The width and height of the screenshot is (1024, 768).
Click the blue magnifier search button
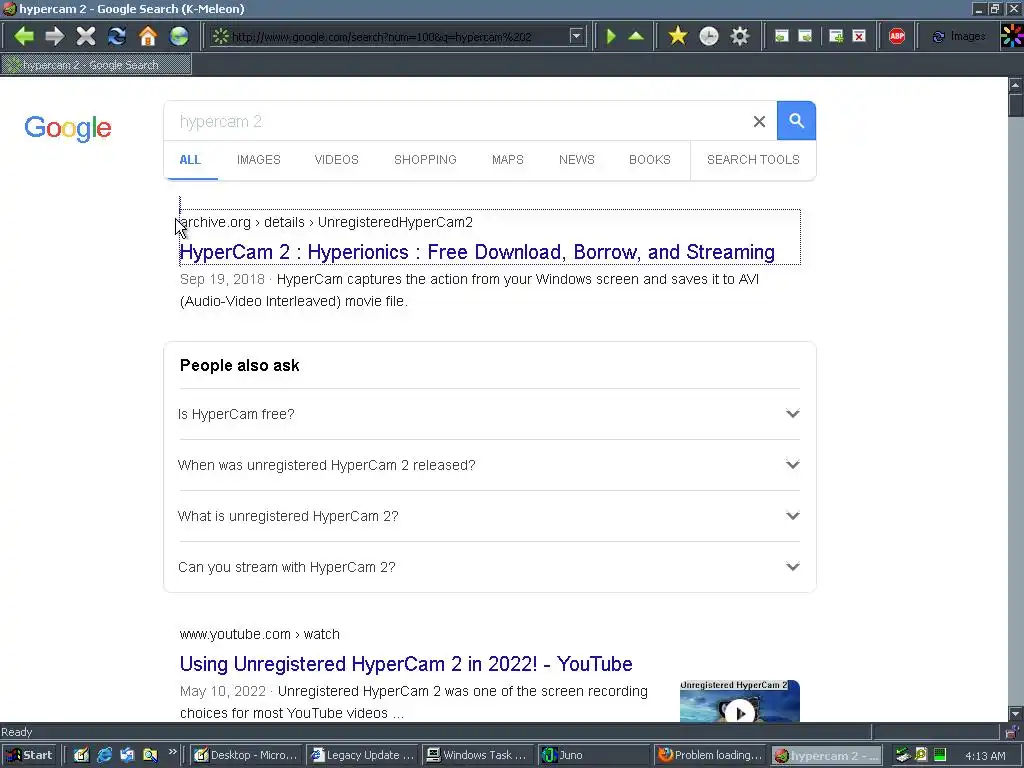pyautogui.click(x=796, y=121)
